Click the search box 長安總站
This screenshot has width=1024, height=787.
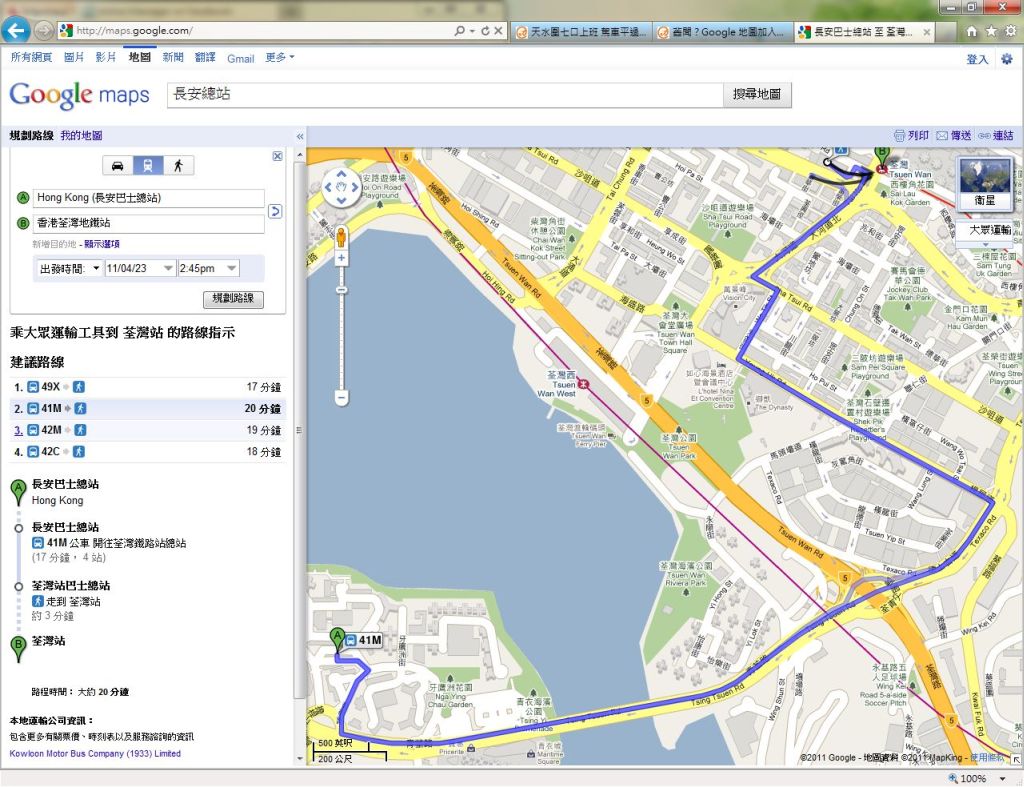click(445, 94)
